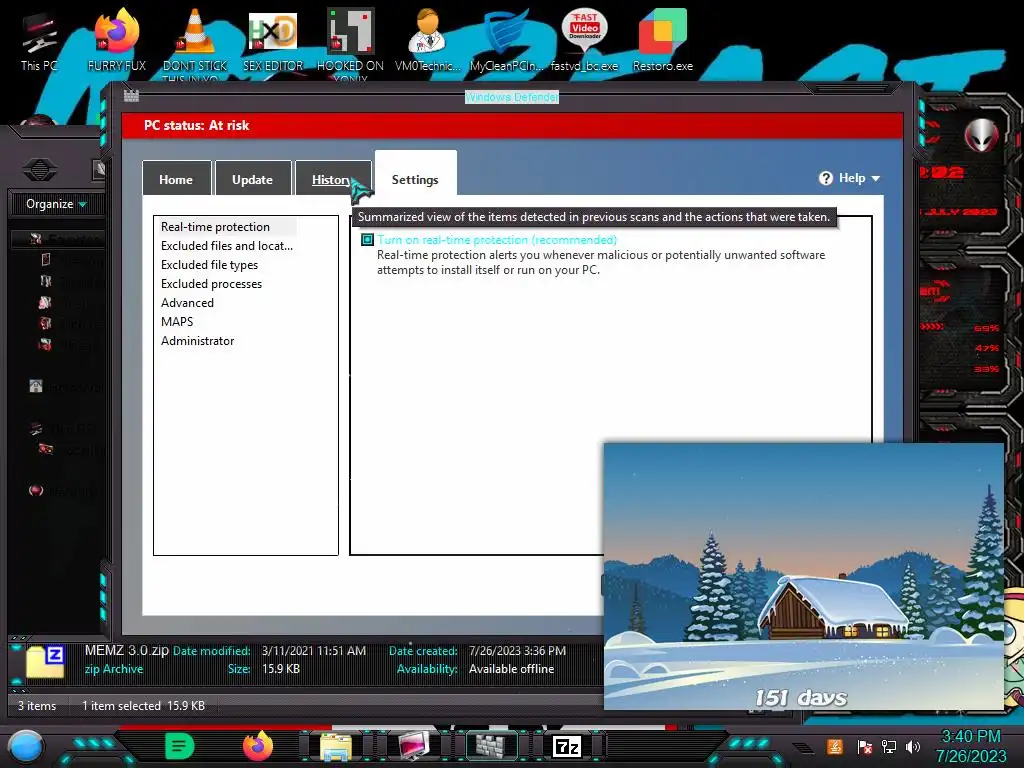Click the Java tray icon
Screen dimensions: 1024x768
coord(835,747)
